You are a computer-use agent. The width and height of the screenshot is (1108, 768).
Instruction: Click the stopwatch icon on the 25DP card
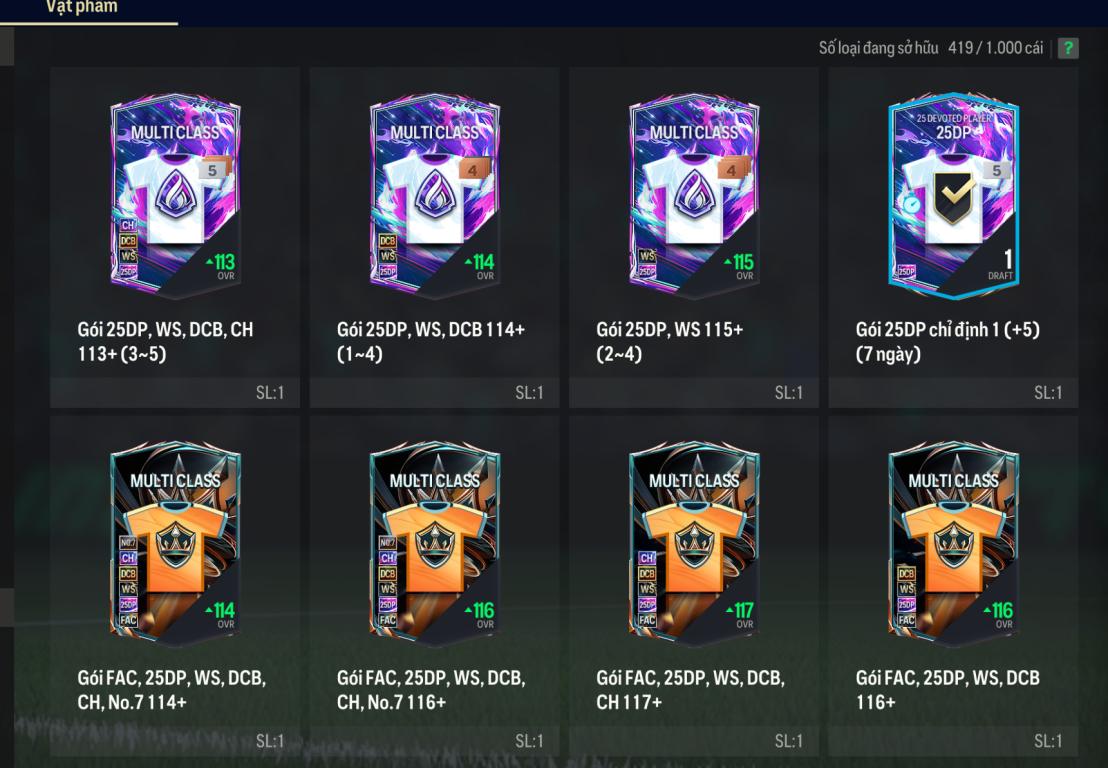pyautogui.click(x=910, y=203)
